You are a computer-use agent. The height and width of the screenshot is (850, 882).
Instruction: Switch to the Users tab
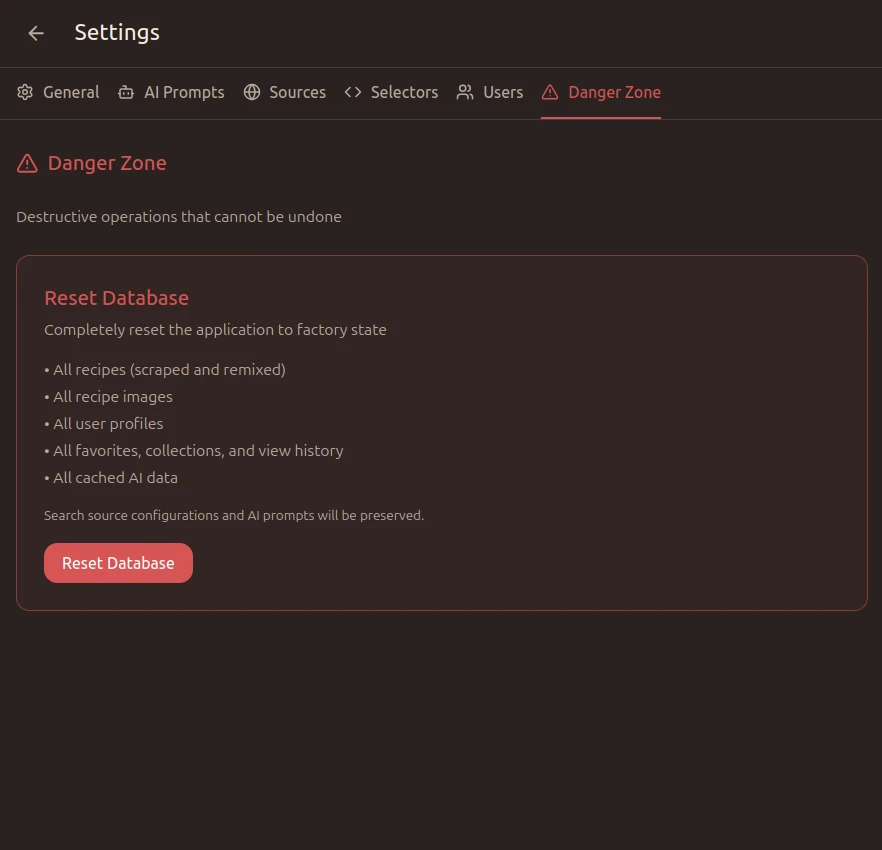(x=503, y=92)
